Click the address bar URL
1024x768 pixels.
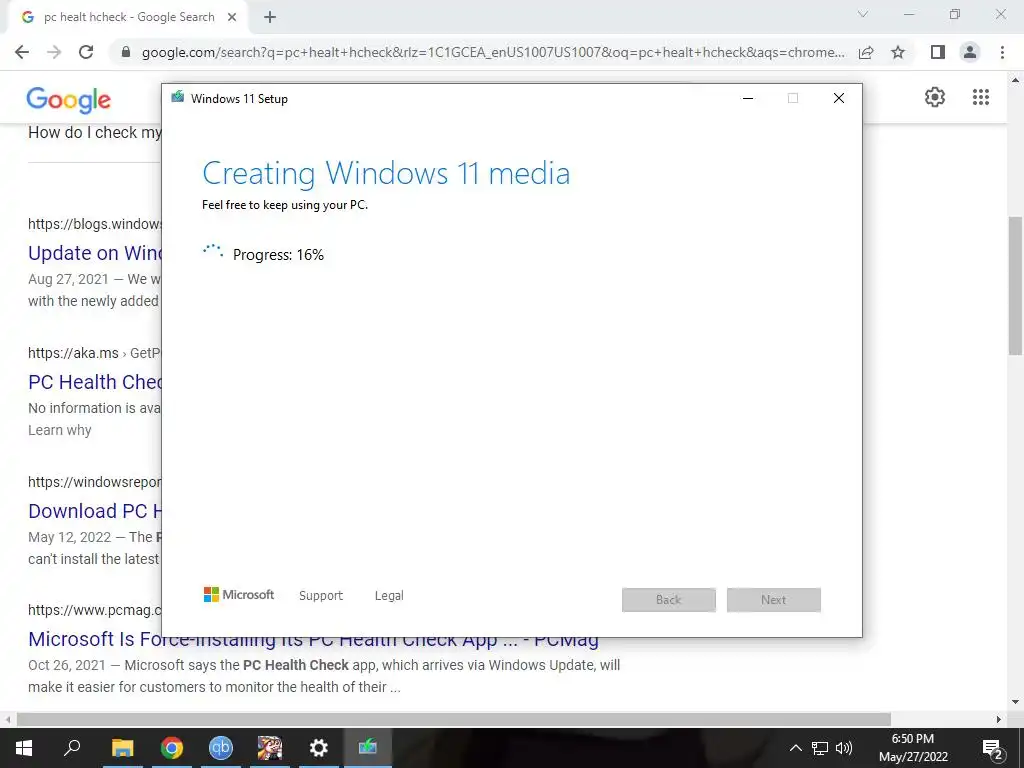[x=493, y=52]
